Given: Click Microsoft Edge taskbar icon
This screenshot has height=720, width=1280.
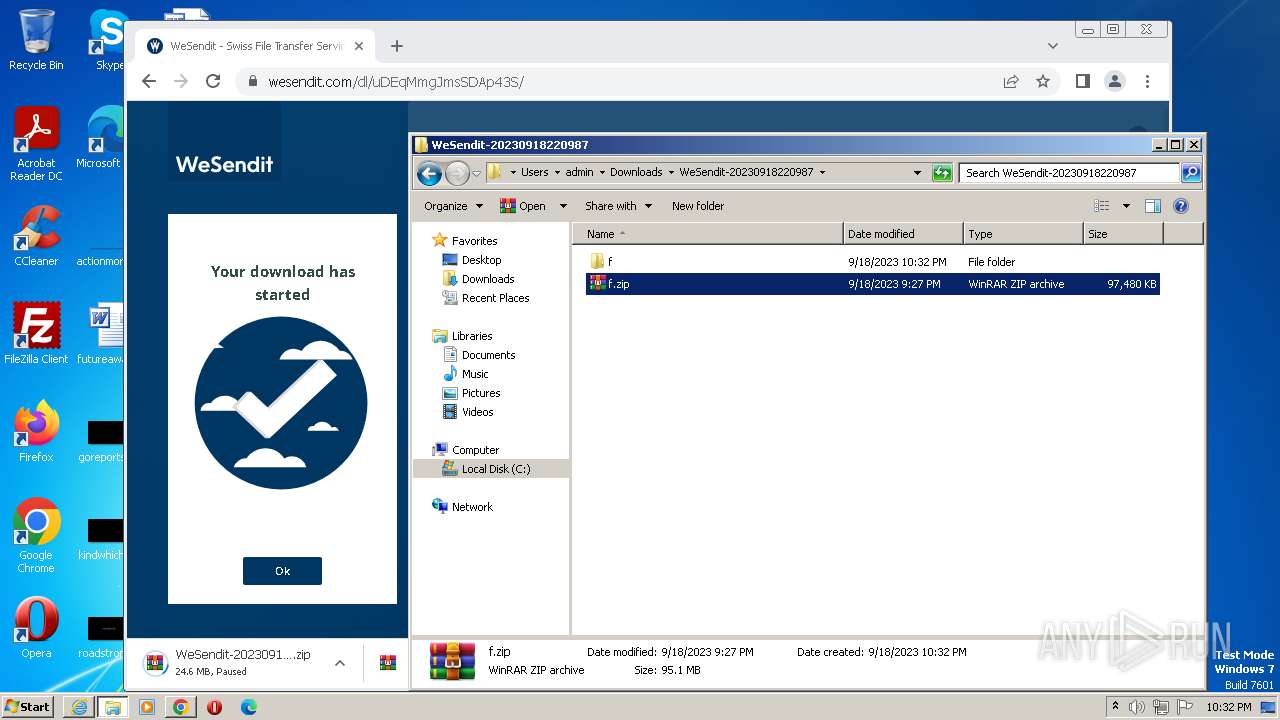Looking at the screenshot, I should coord(248,707).
